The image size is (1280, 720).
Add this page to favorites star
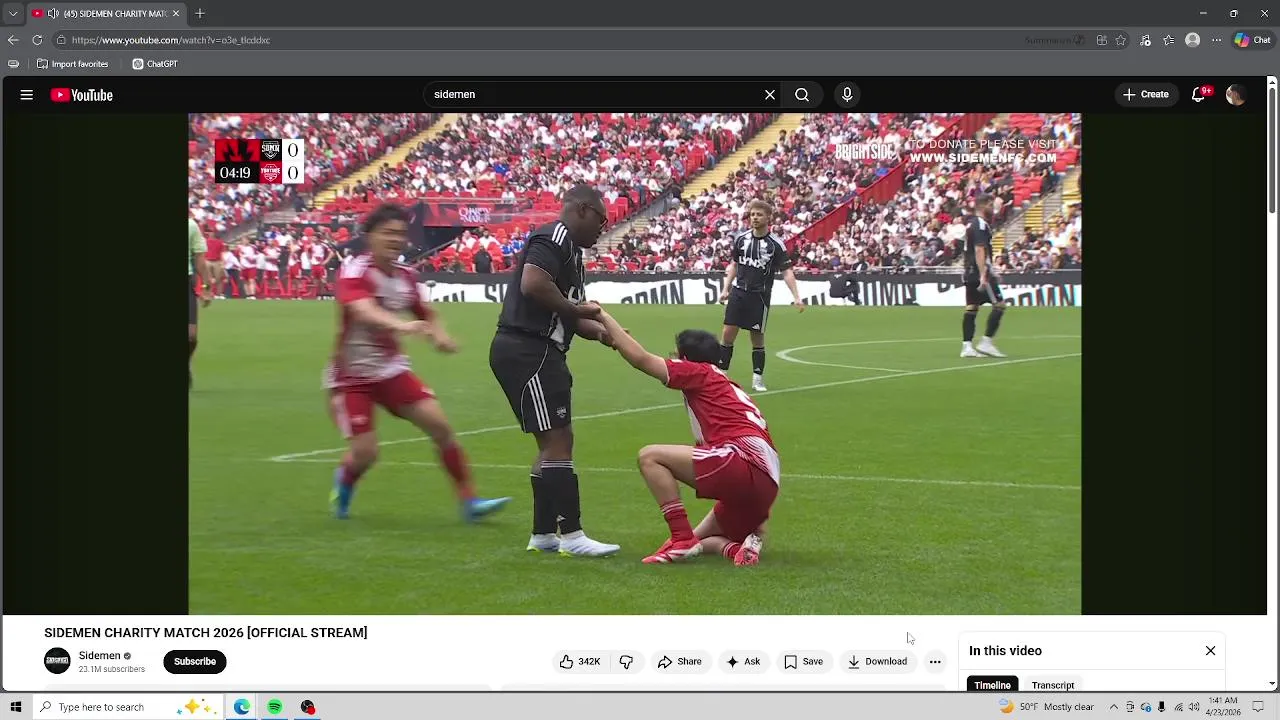pyautogui.click(x=1121, y=40)
